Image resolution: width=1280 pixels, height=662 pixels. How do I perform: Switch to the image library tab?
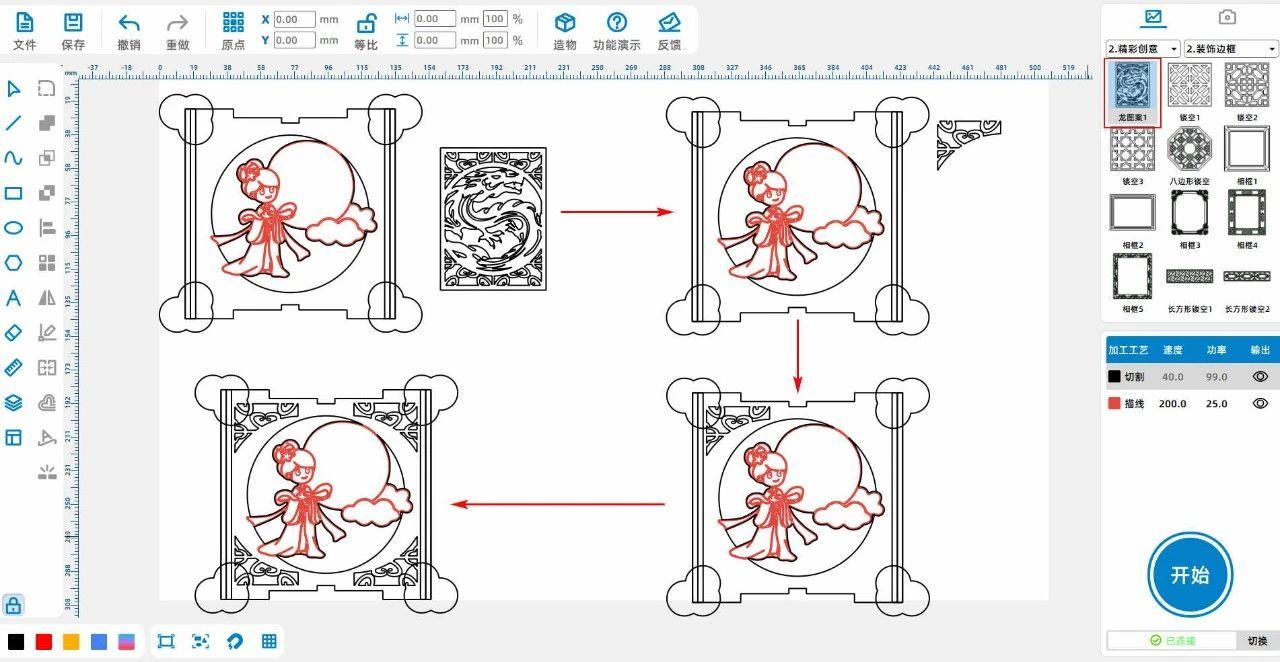(x=1153, y=17)
